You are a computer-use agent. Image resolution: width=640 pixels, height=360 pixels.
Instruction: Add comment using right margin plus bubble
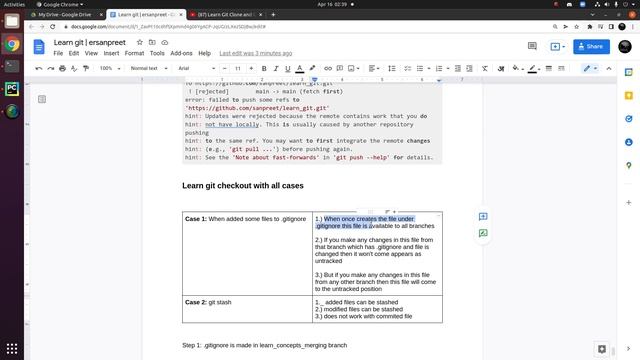coord(483,216)
